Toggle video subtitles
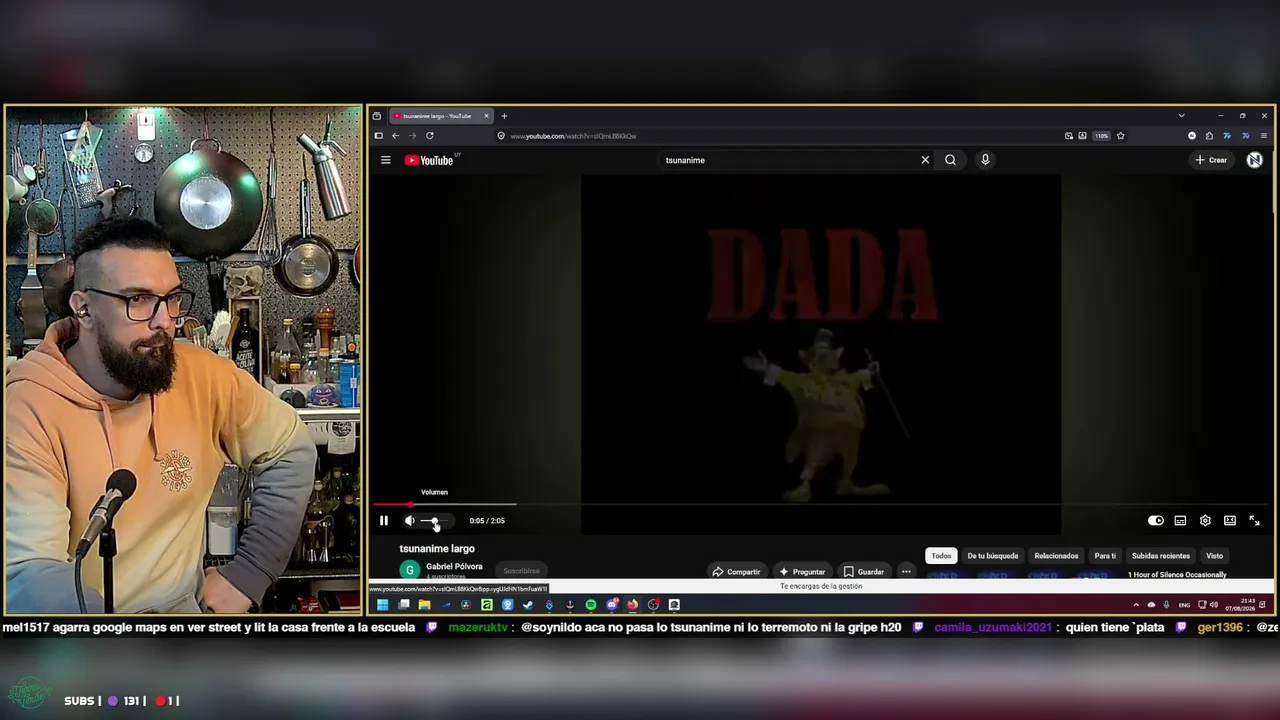Image resolution: width=1280 pixels, height=720 pixels. 1180,521
